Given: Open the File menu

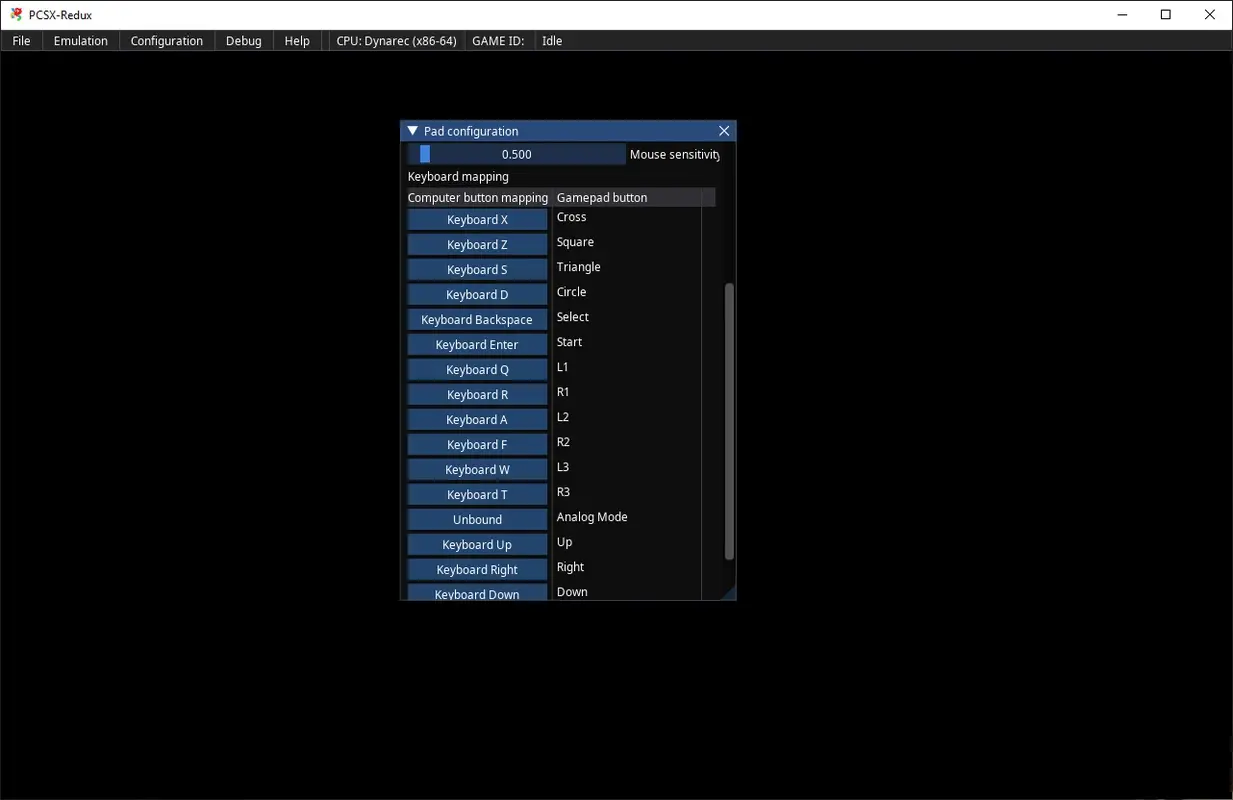Looking at the screenshot, I should tap(20, 41).
